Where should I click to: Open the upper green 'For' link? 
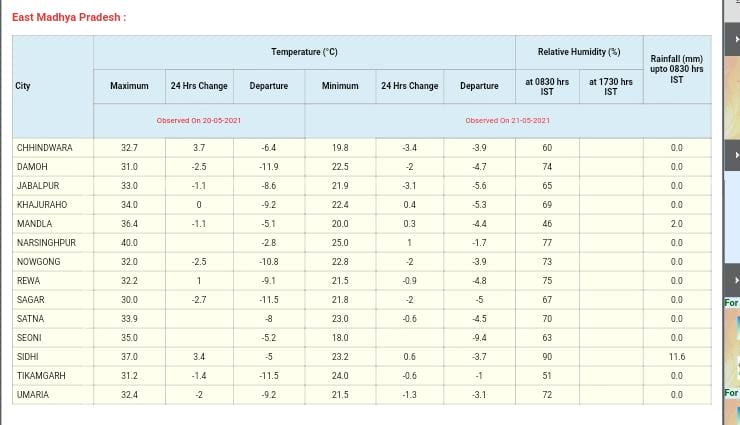click(x=731, y=303)
